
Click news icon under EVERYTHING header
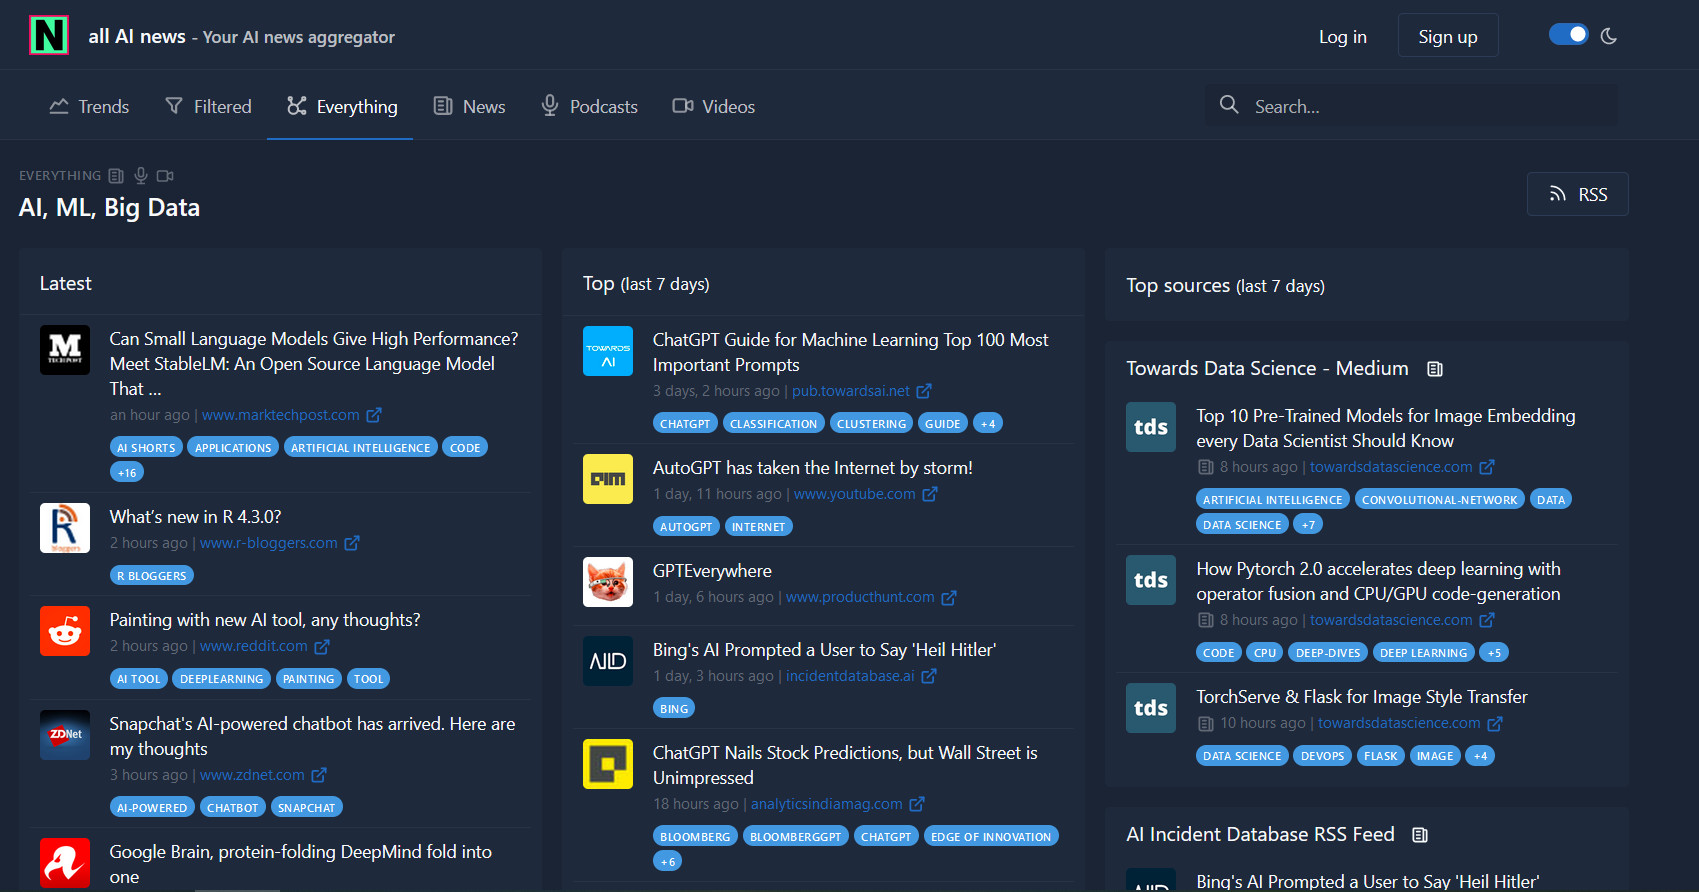coord(116,176)
